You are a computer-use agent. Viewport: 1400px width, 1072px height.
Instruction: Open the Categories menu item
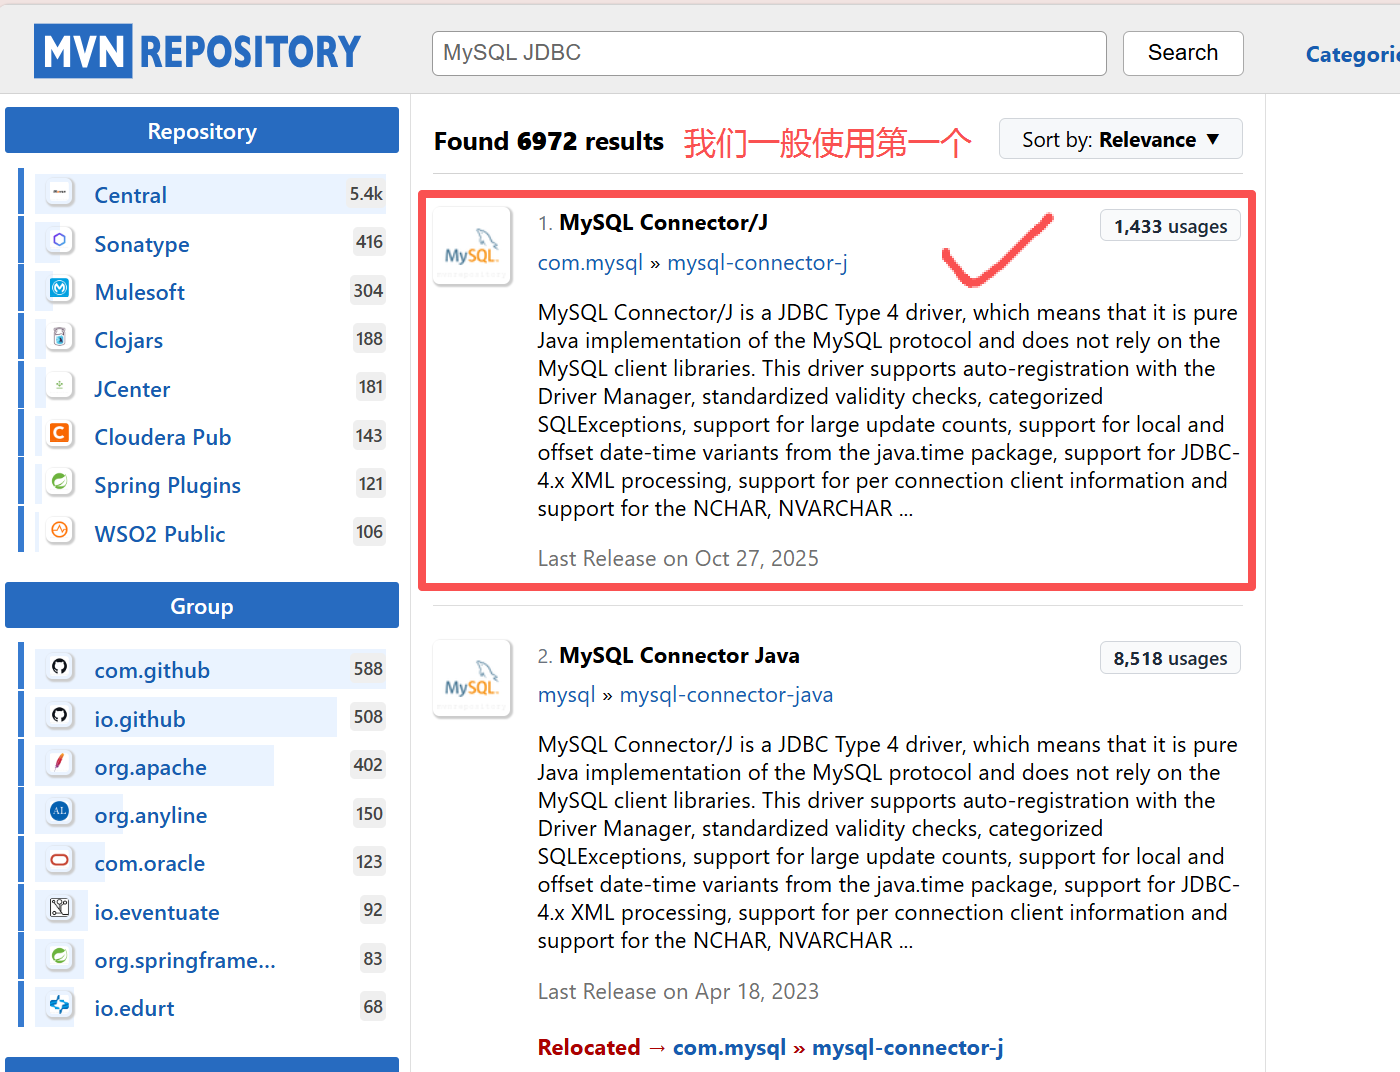[x=1353, y=54]
